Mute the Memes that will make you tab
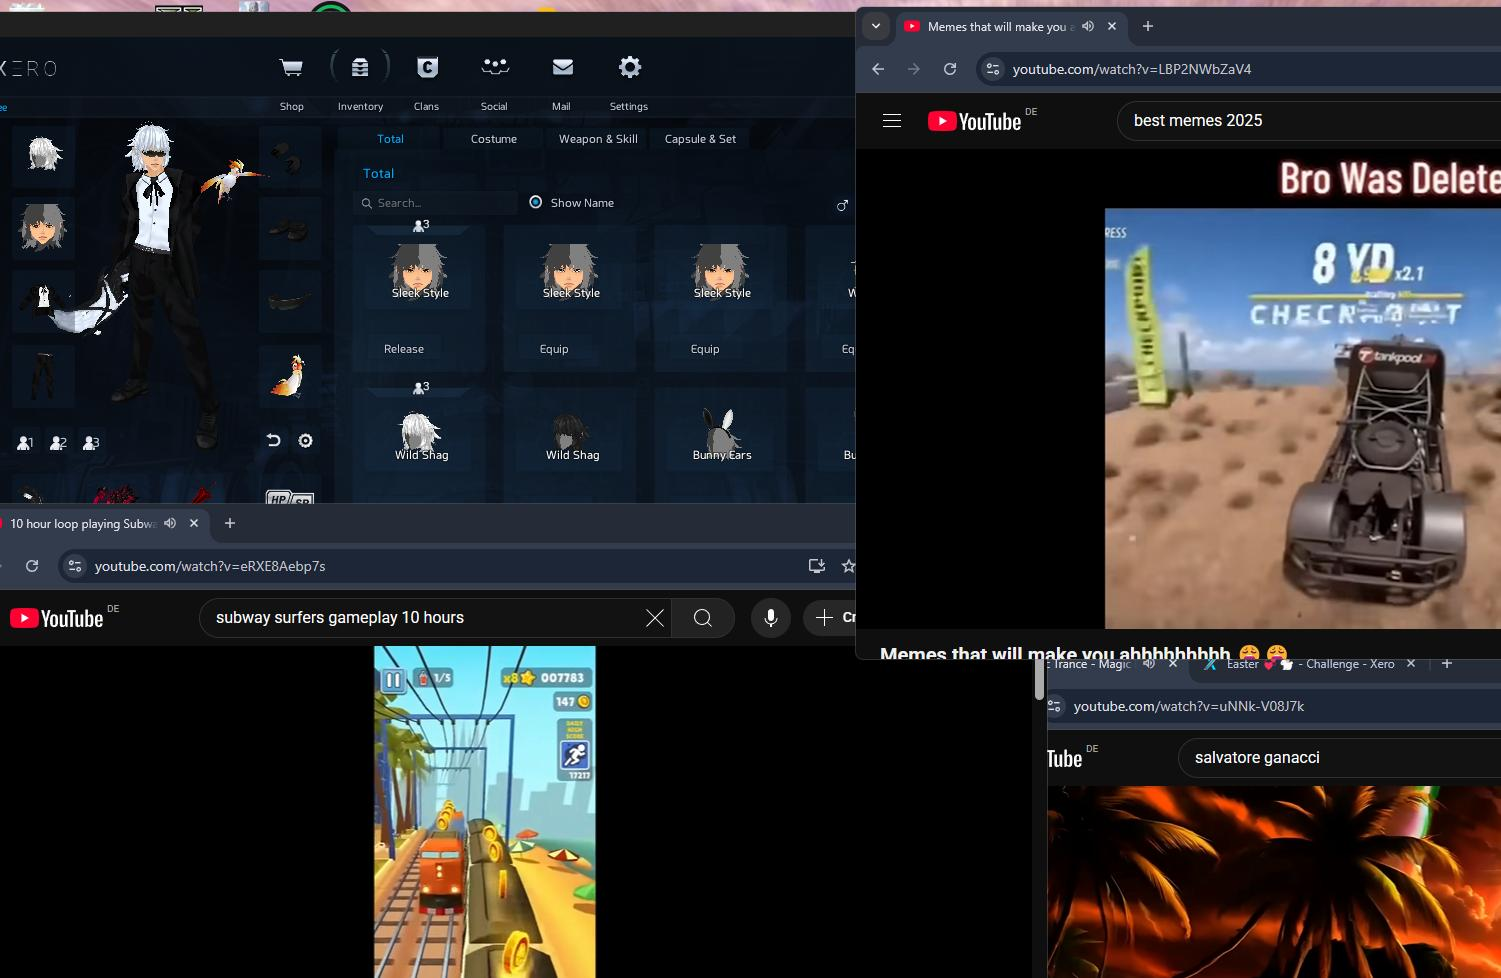The width and height of the screenshot is (1501, 978). coord(1088,27)
